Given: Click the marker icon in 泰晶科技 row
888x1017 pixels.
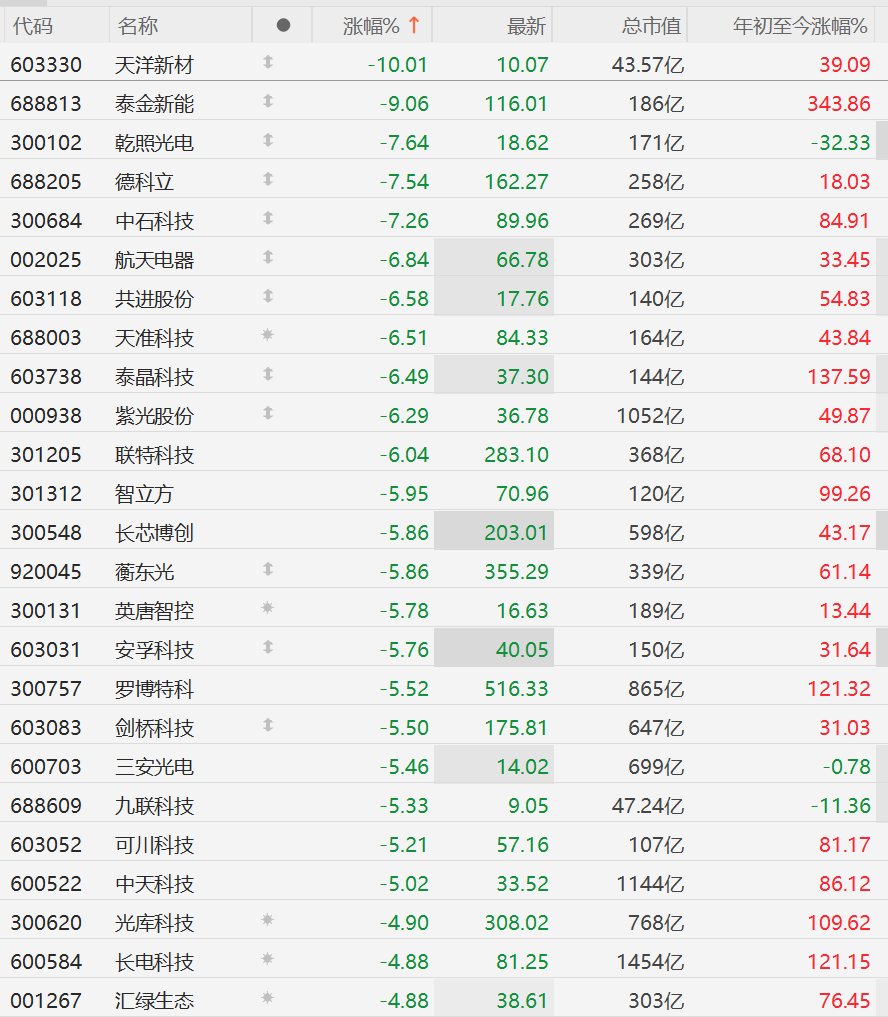Looking at the screenshot, I should tap(268, 374).
